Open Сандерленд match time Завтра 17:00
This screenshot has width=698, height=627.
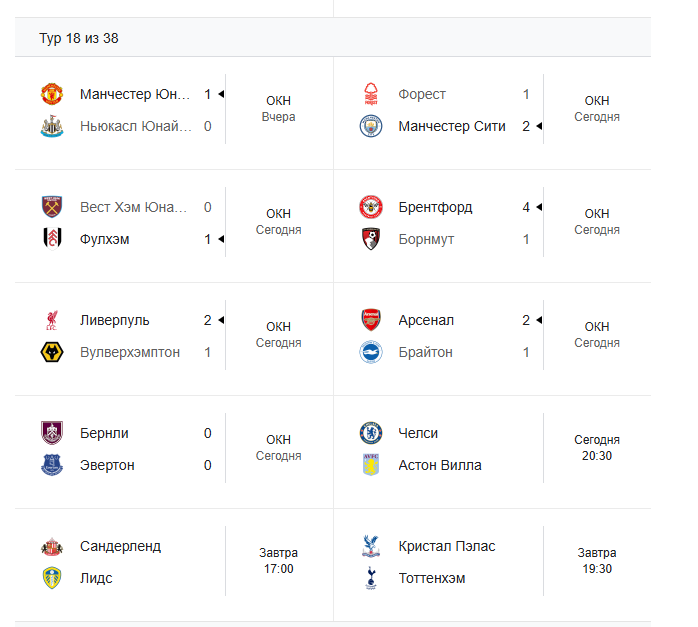point(278,561)
